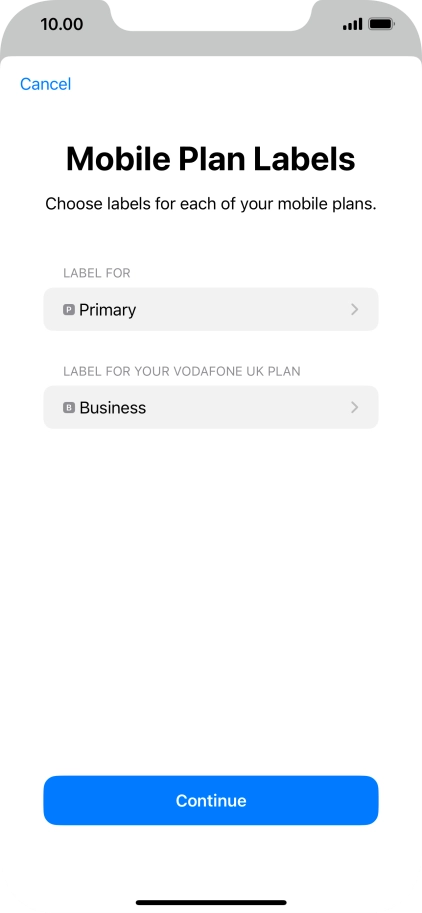Click 'LABEL FOR YOUR VODAFONE UK PLAN' header
422x913 pixels.
(x=182, y=371)
